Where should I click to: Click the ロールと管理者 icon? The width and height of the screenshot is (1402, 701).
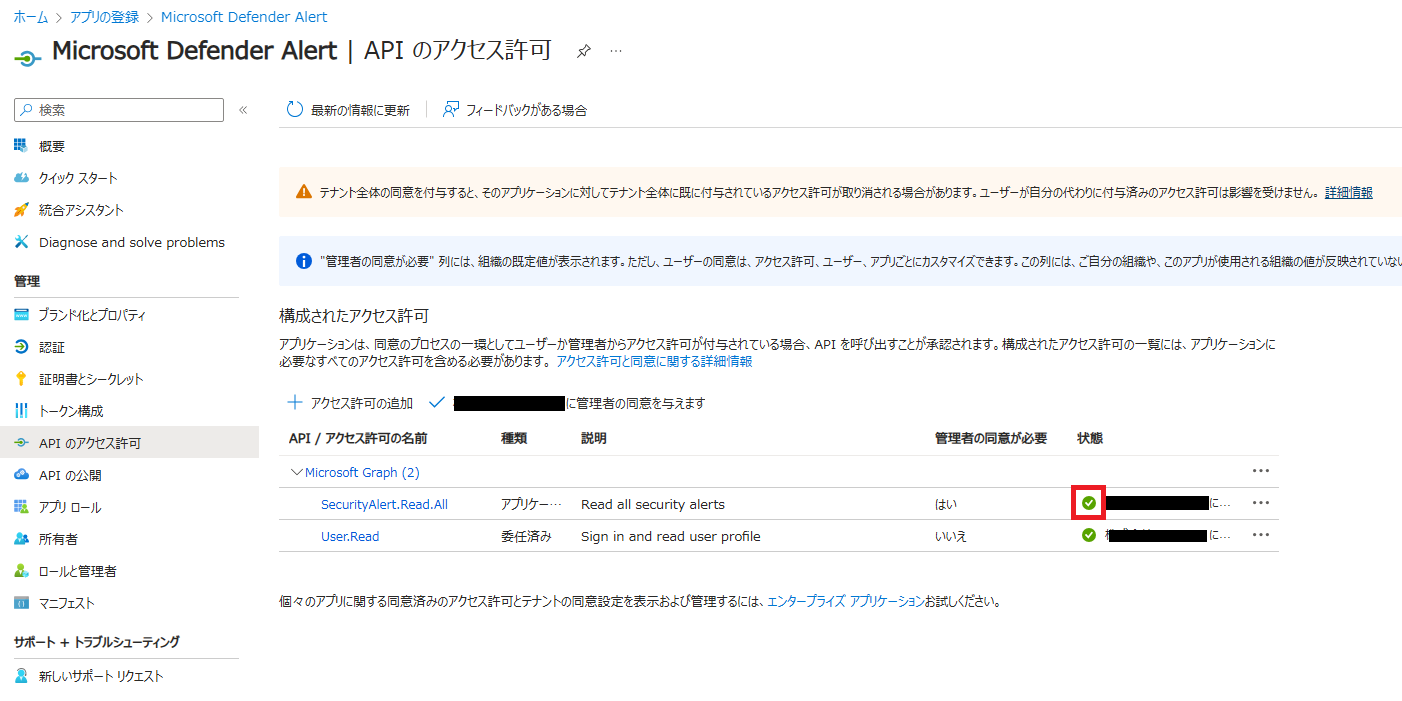pos(21,571)
